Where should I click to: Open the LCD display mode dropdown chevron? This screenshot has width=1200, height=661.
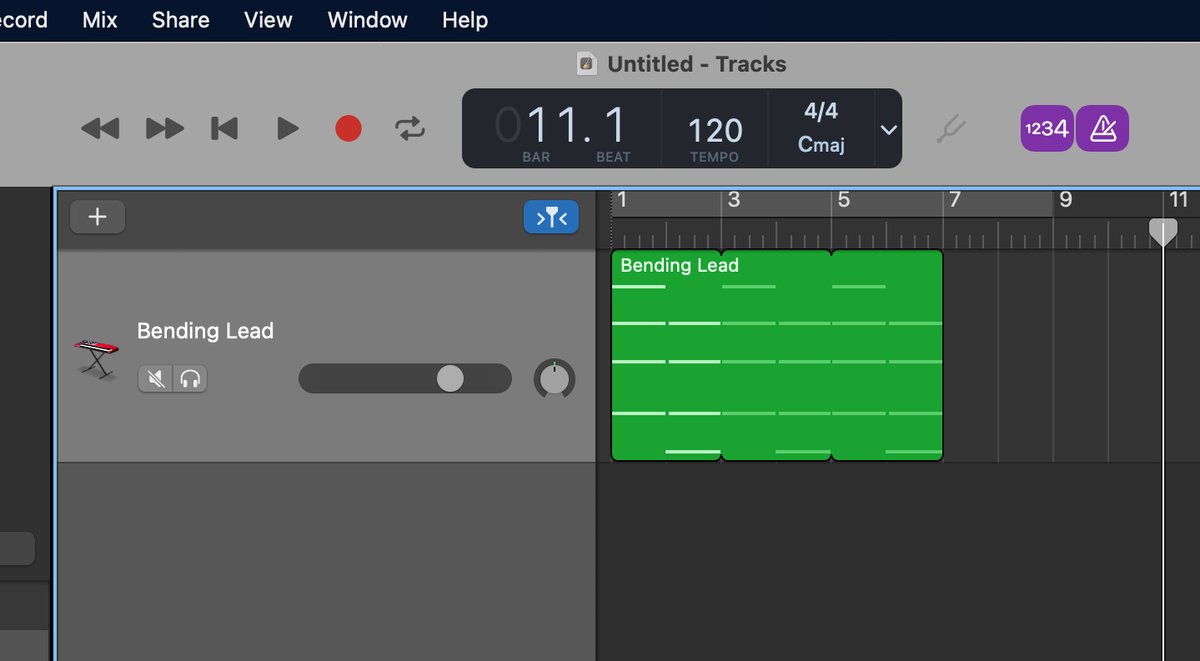pos(888,128)
